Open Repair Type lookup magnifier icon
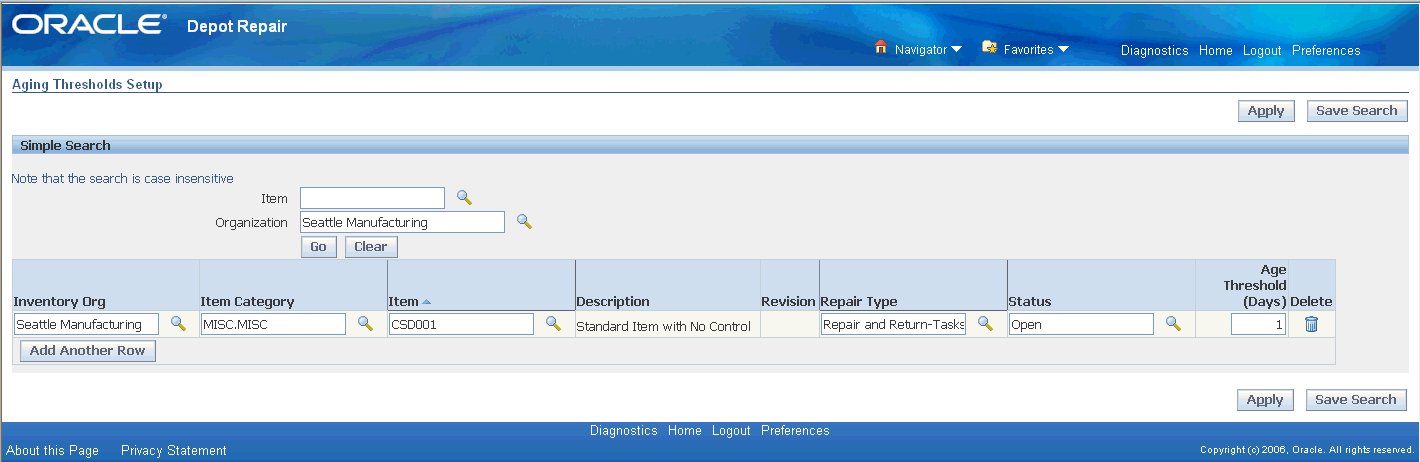 985,323
